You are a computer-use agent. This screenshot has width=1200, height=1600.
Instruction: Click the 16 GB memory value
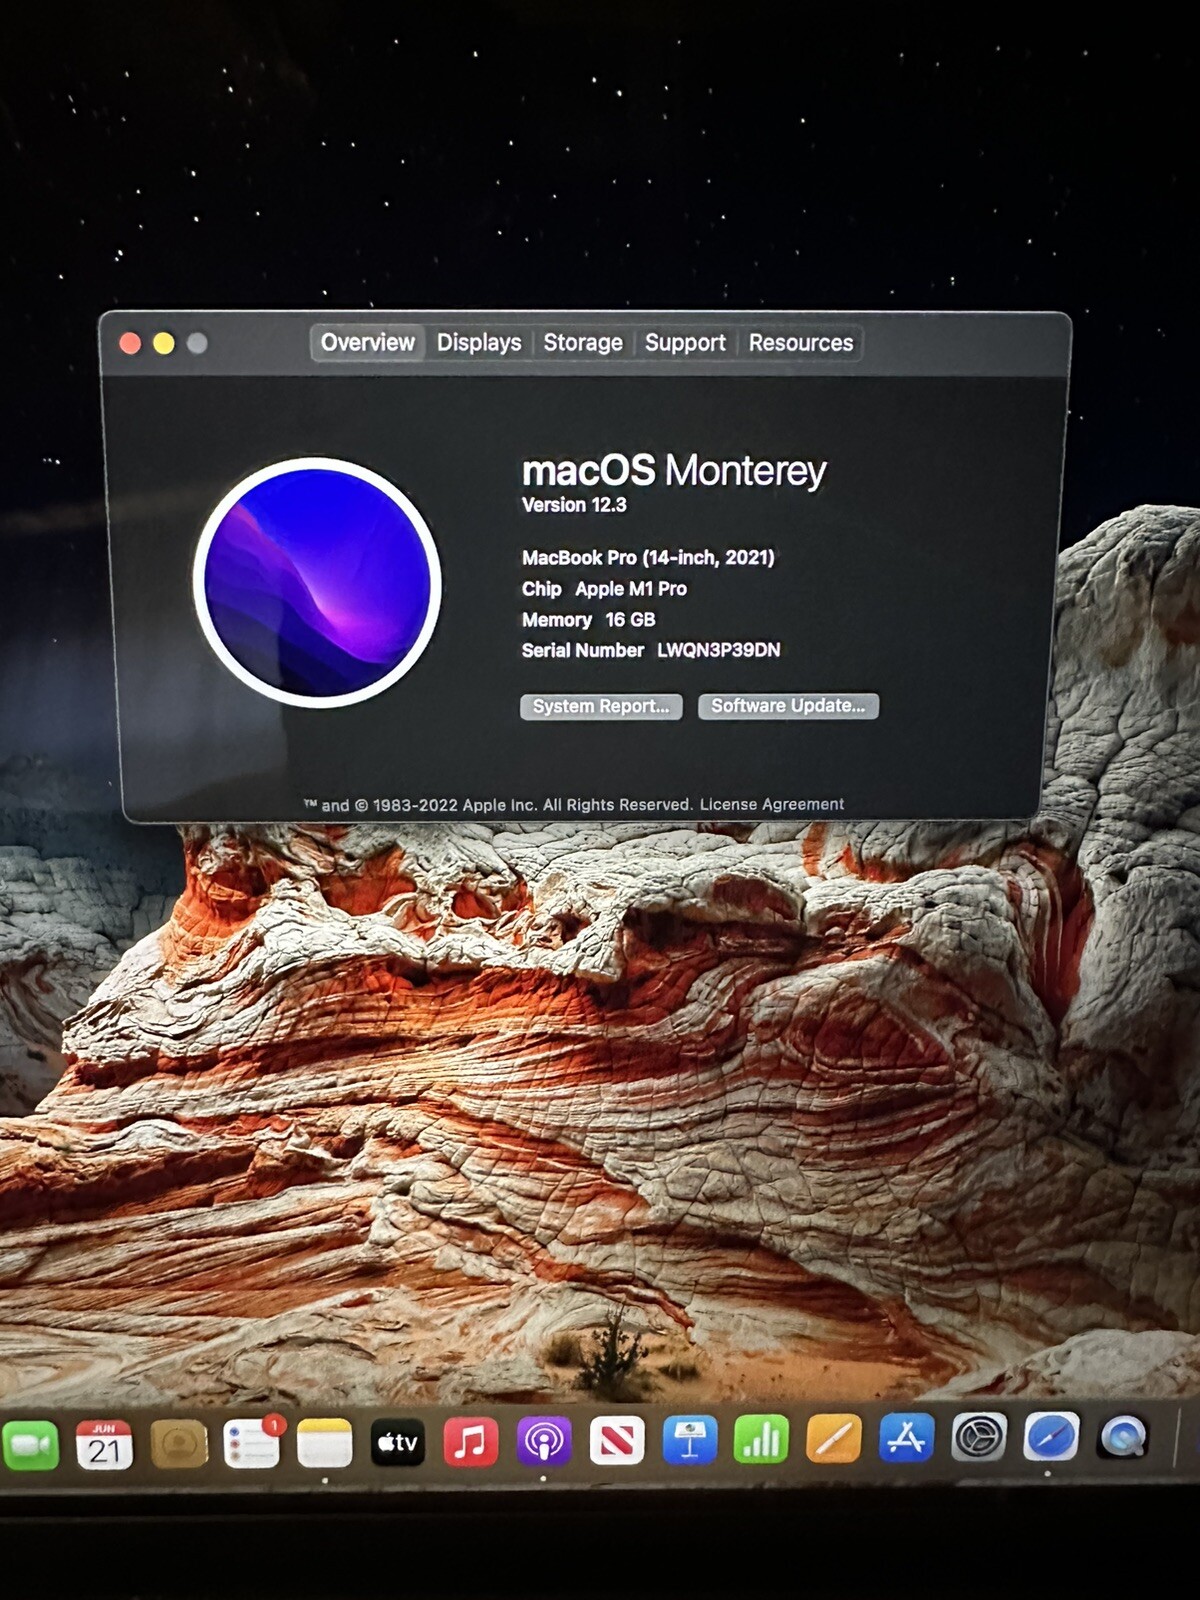[x=630, y=620]
